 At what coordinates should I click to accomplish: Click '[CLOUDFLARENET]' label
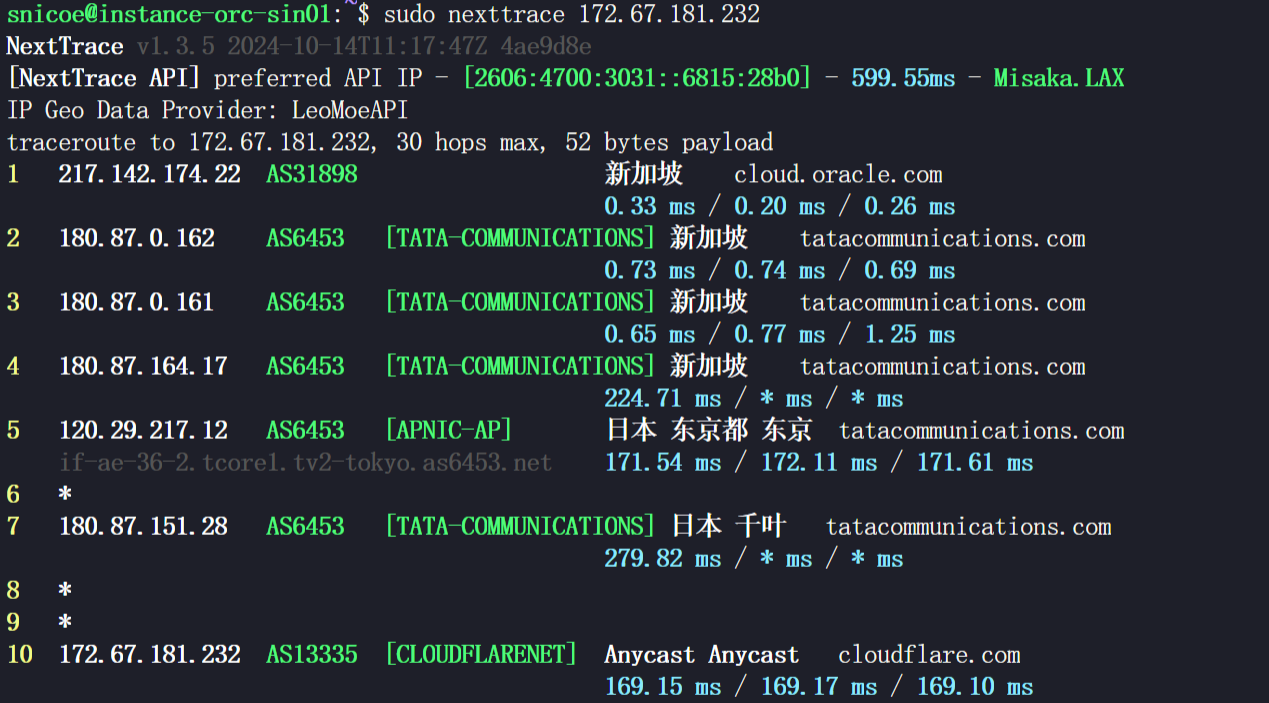(x=481, y=654)
